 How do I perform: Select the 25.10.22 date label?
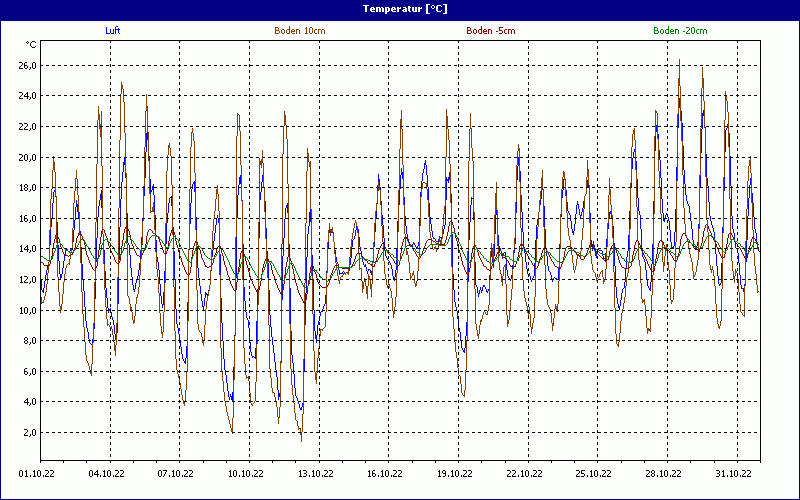point(593,475)
